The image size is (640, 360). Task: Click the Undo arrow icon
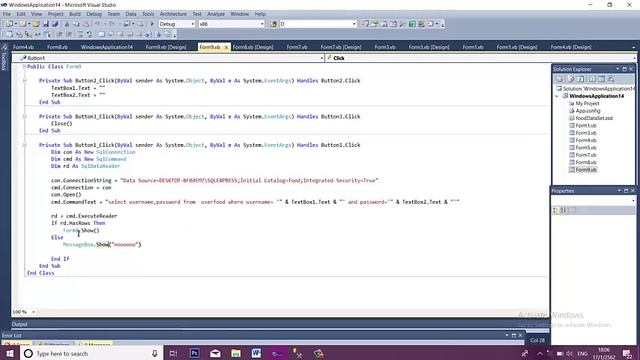coord(97,24)
